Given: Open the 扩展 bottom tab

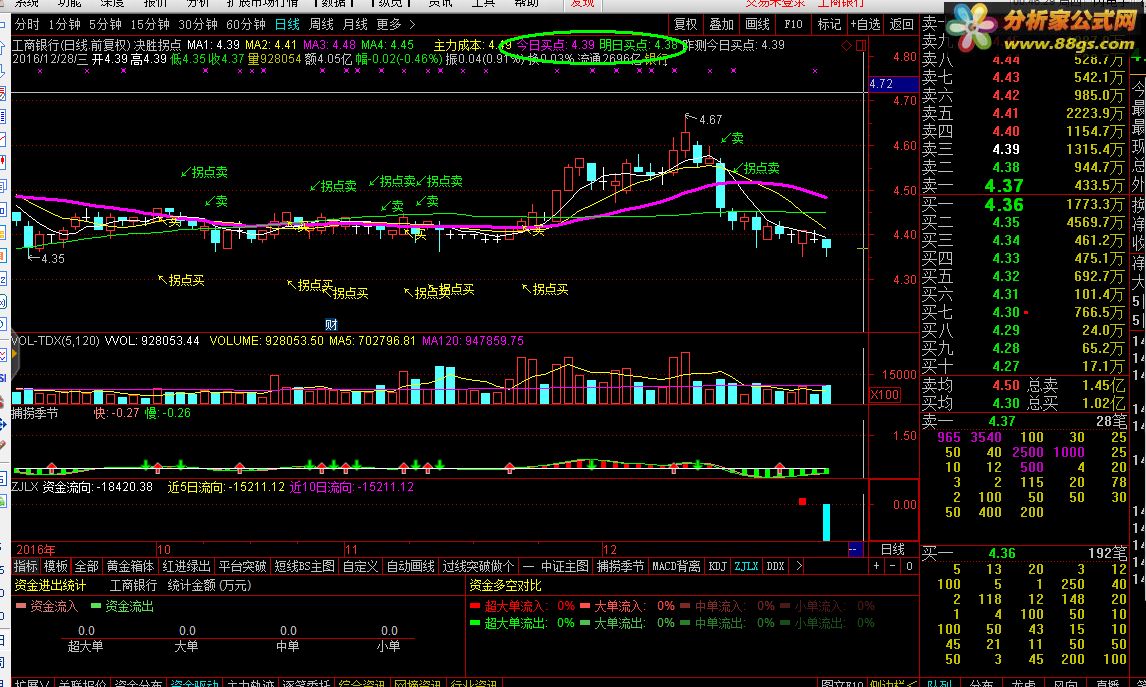Looking at the screenshot, I should [x=30, y=683].
